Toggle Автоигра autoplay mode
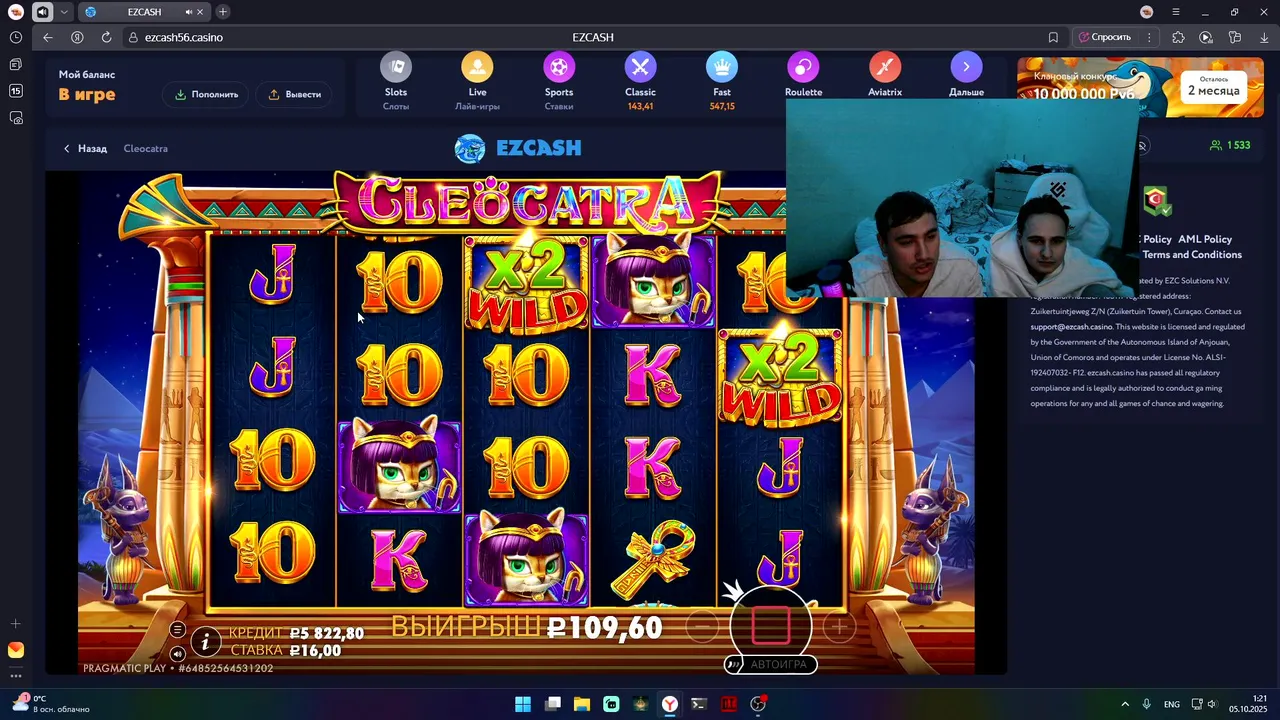This screenshot has height=720, width=1280. (770, 664)
